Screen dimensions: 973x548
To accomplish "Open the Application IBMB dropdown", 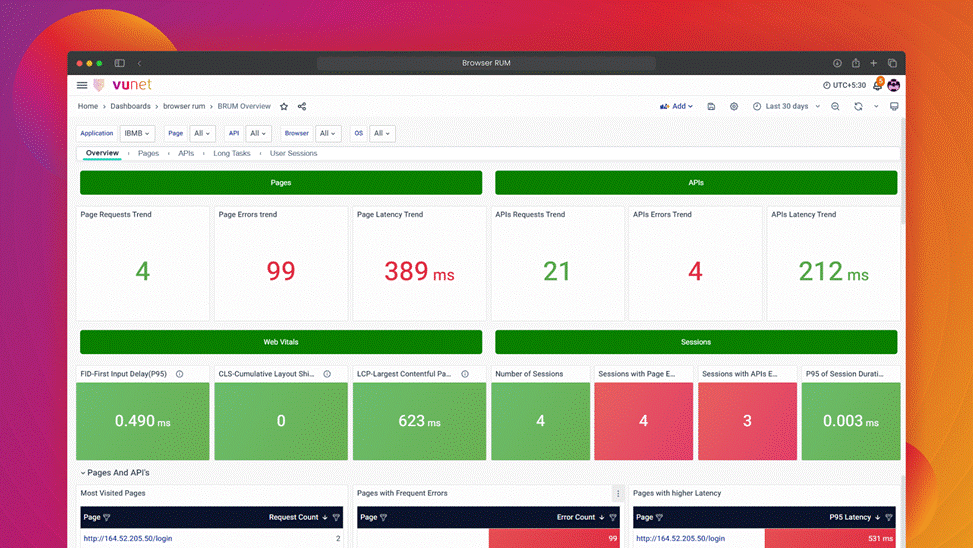I will 137,133.
